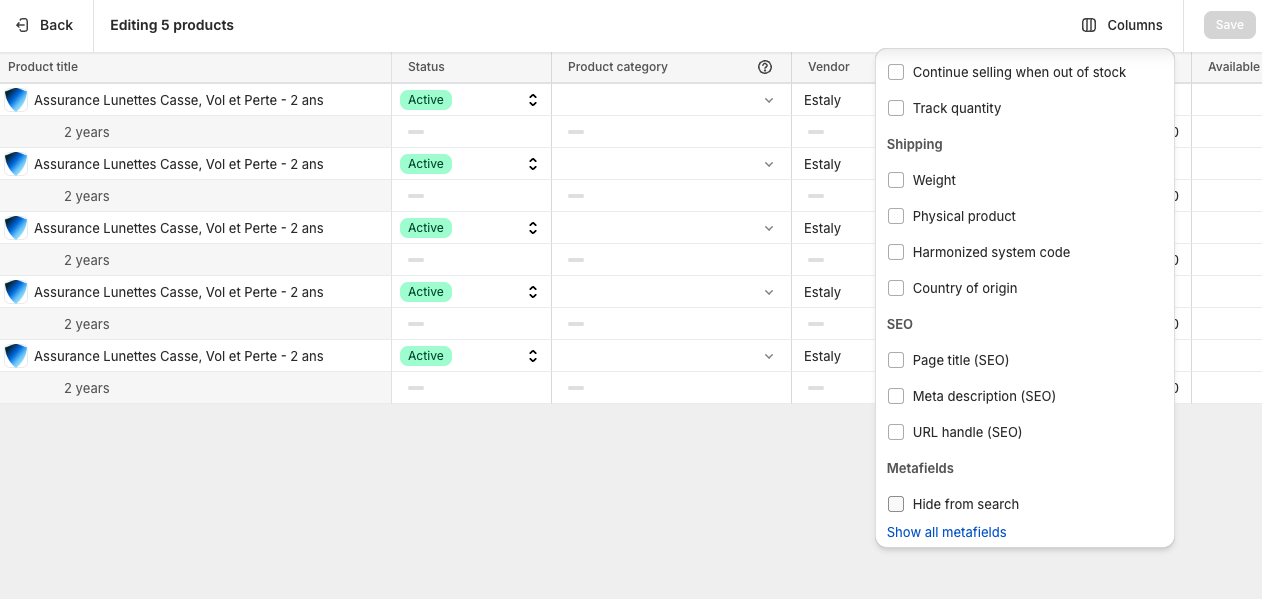Expand first row's product category chevron

coord(769,100)
